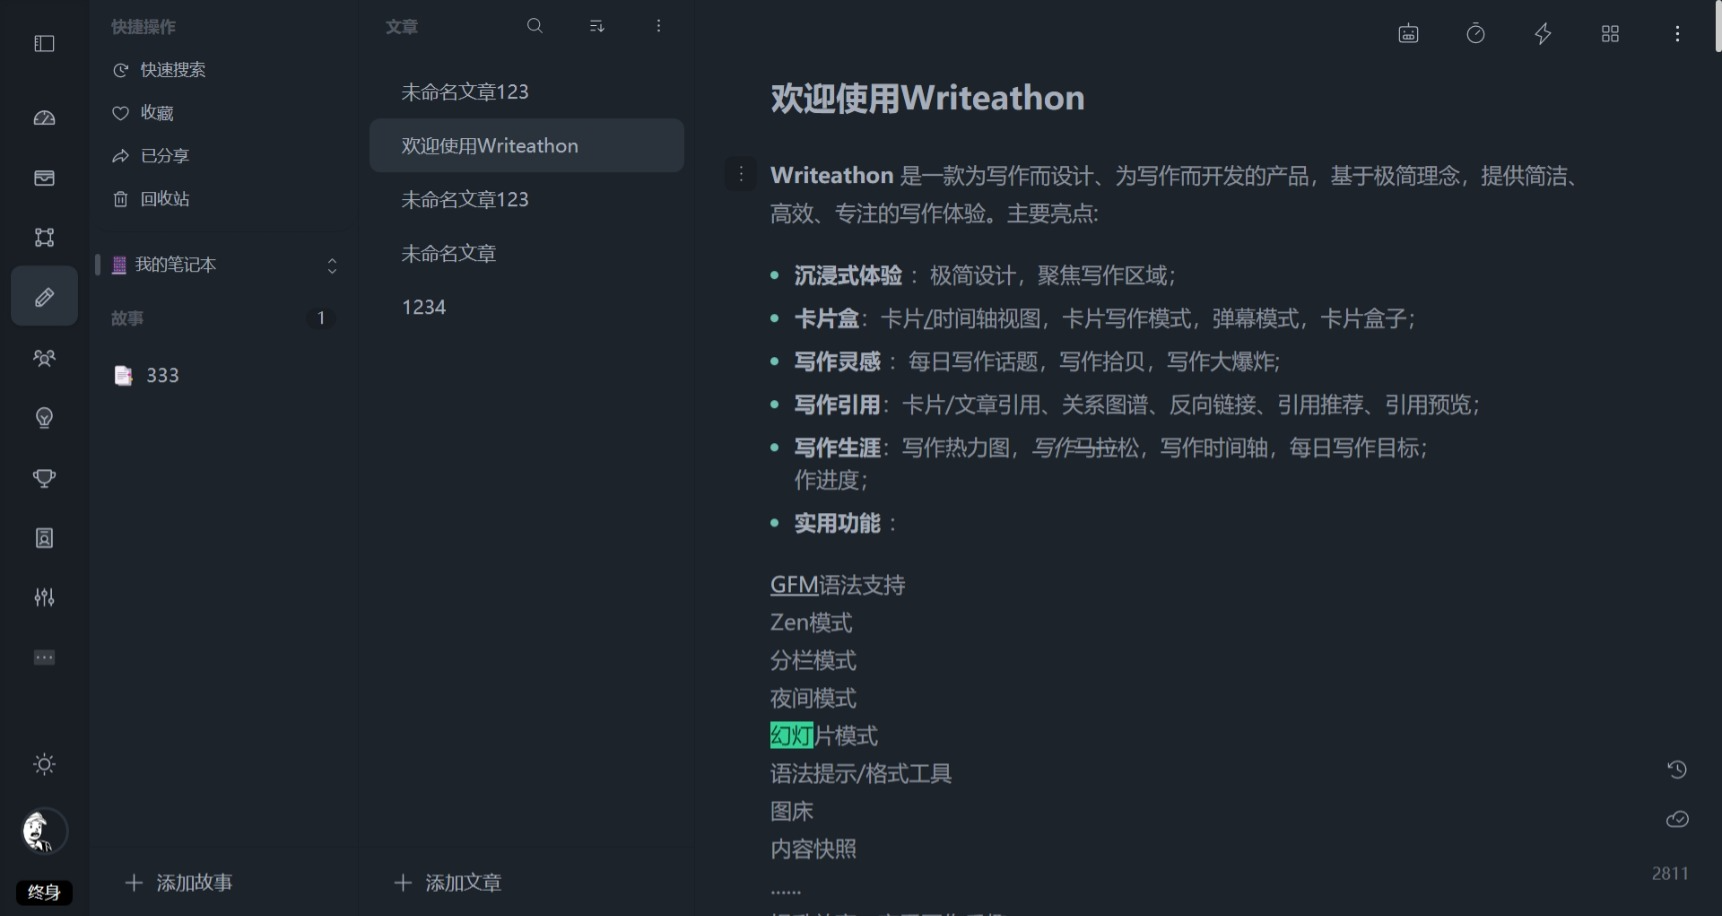Open 快速搜索 quick search
The height and width of the screenshot is (916, 1722).
160,70
